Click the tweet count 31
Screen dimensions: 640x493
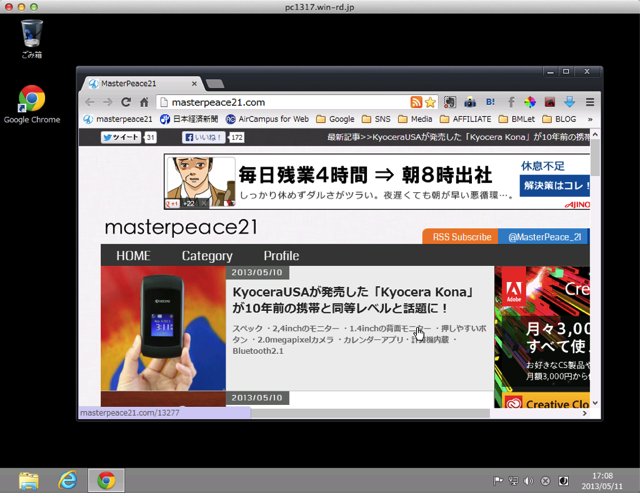(150, 137)
